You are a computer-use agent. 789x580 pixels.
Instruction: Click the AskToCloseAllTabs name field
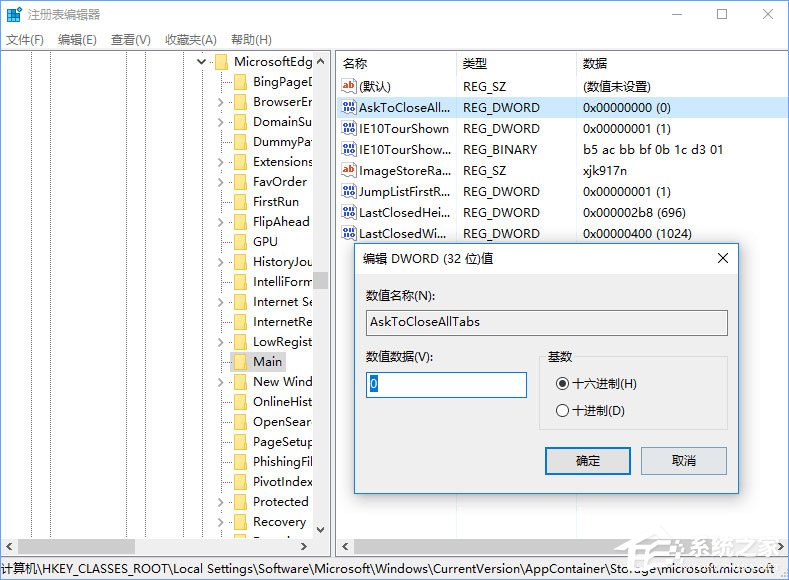[546, 322]
